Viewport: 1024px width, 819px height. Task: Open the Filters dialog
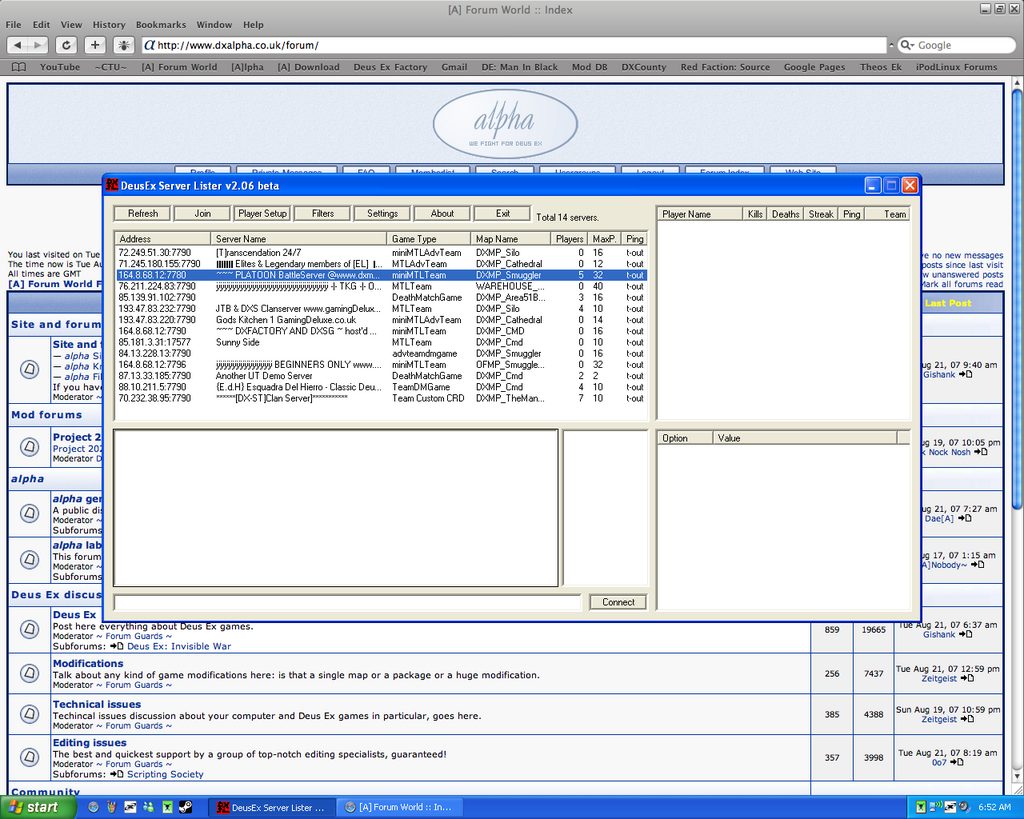pyautogui.click(x=323, y=214)
